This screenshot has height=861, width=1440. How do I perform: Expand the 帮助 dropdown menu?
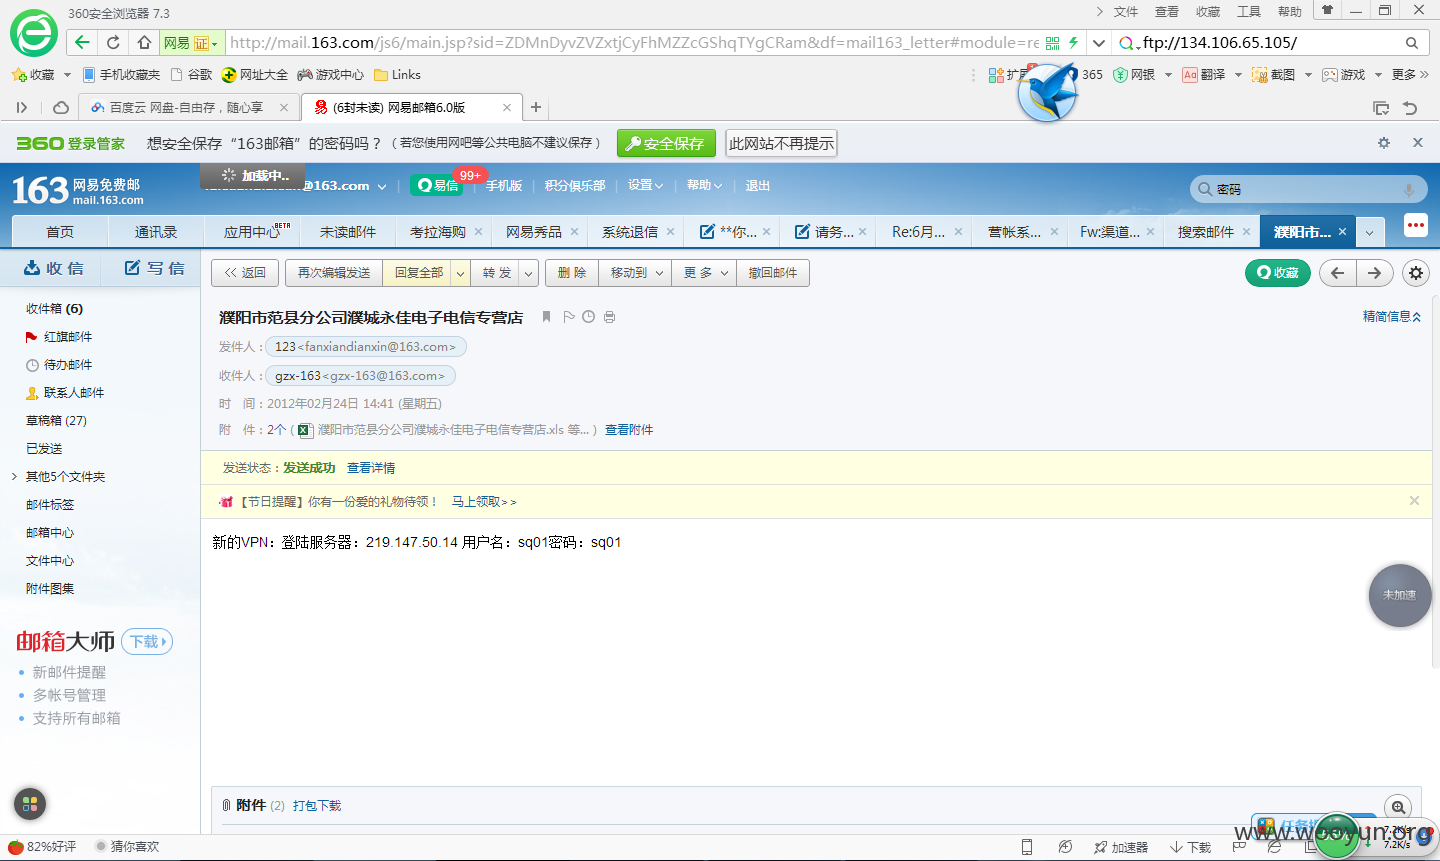click(704, 186)
